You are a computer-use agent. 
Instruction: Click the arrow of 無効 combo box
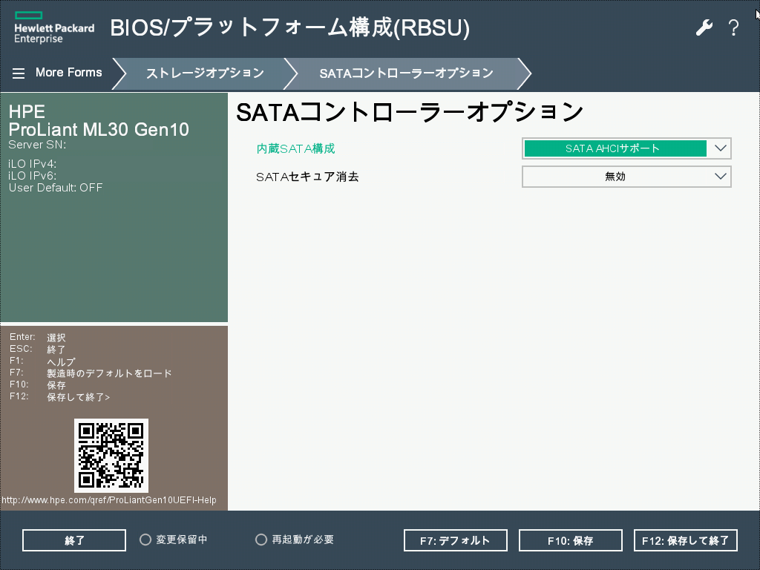(x=720, y=176)
